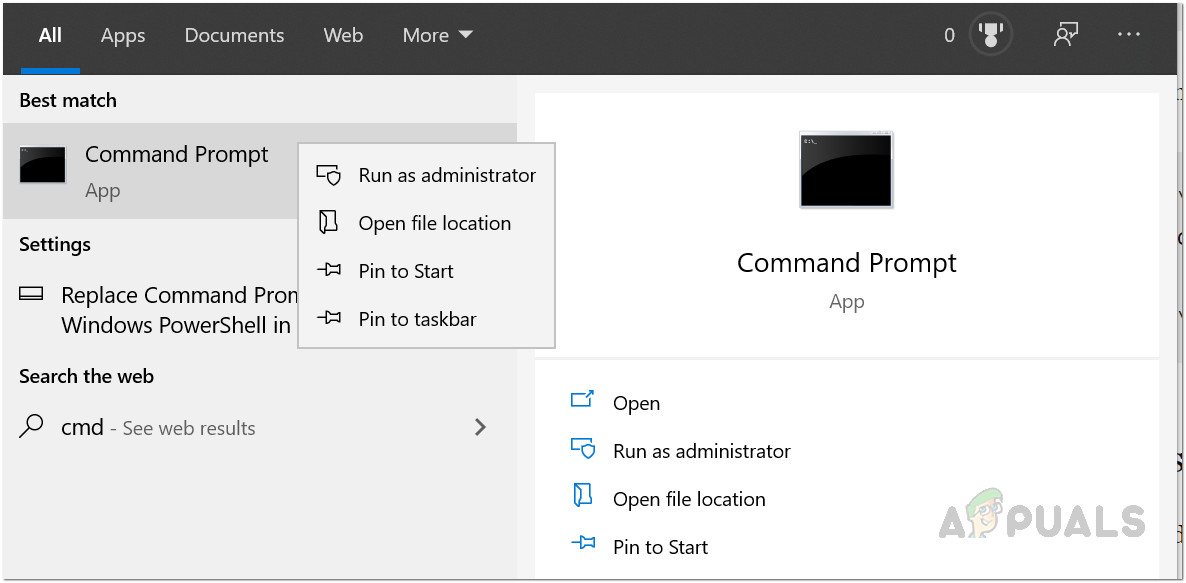Click Open file location in right panel

[x=689, y=499]
